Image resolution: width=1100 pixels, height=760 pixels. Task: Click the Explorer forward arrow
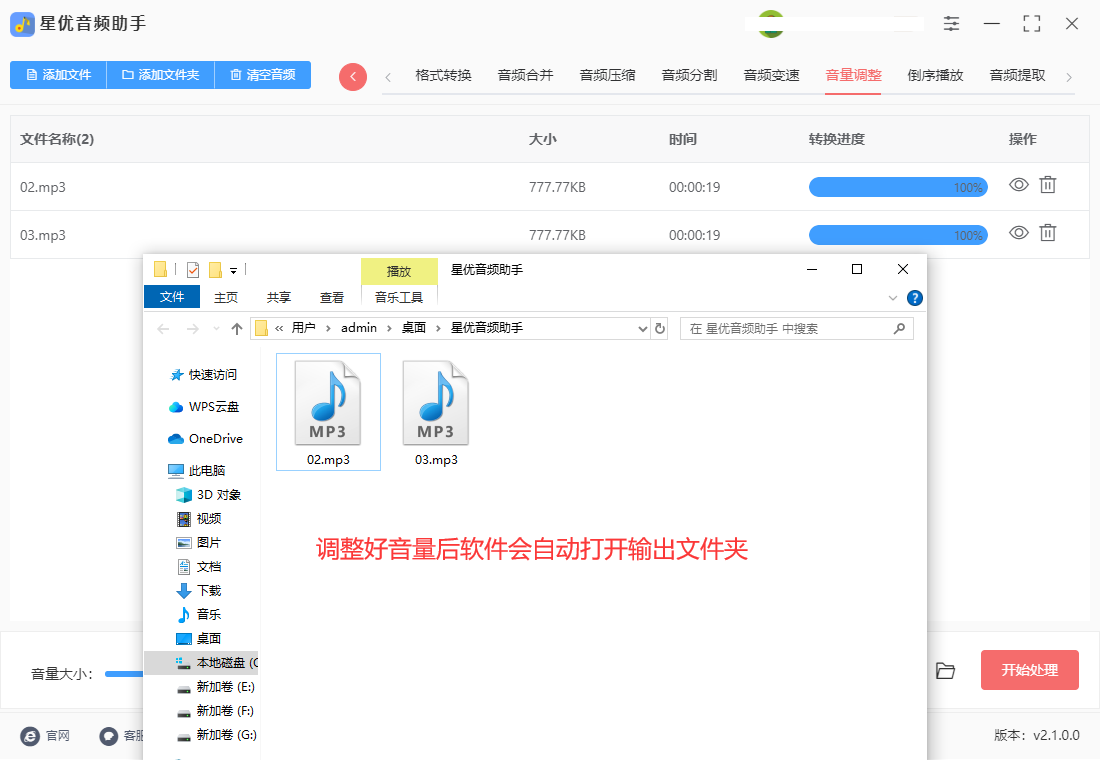[x=193, y=328]
